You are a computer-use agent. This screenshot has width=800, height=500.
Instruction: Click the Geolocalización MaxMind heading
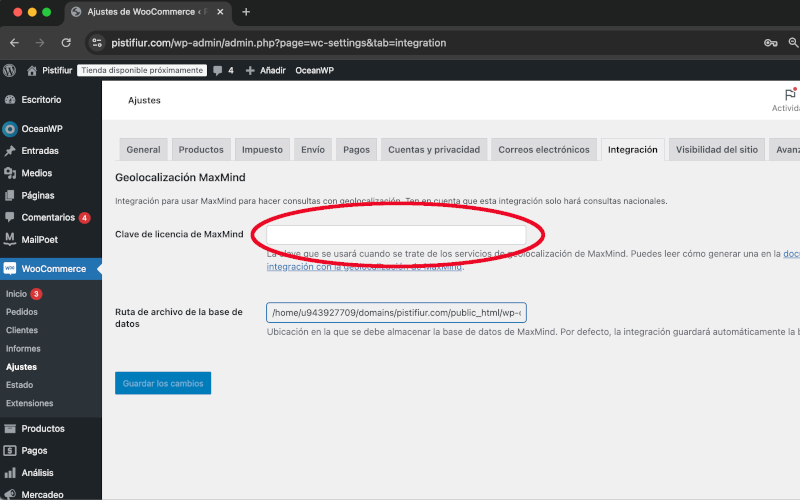[x=180, y=178]
